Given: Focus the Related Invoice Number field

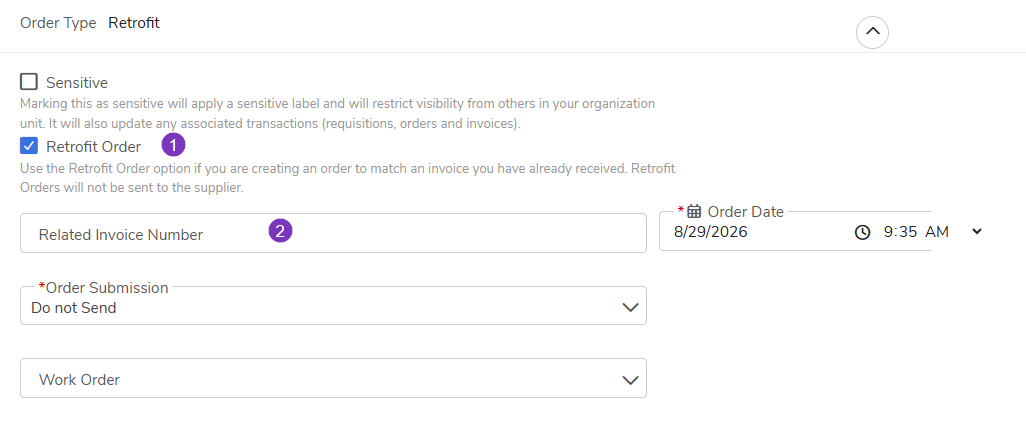Looking at the screenshot, I should (333, 233).
